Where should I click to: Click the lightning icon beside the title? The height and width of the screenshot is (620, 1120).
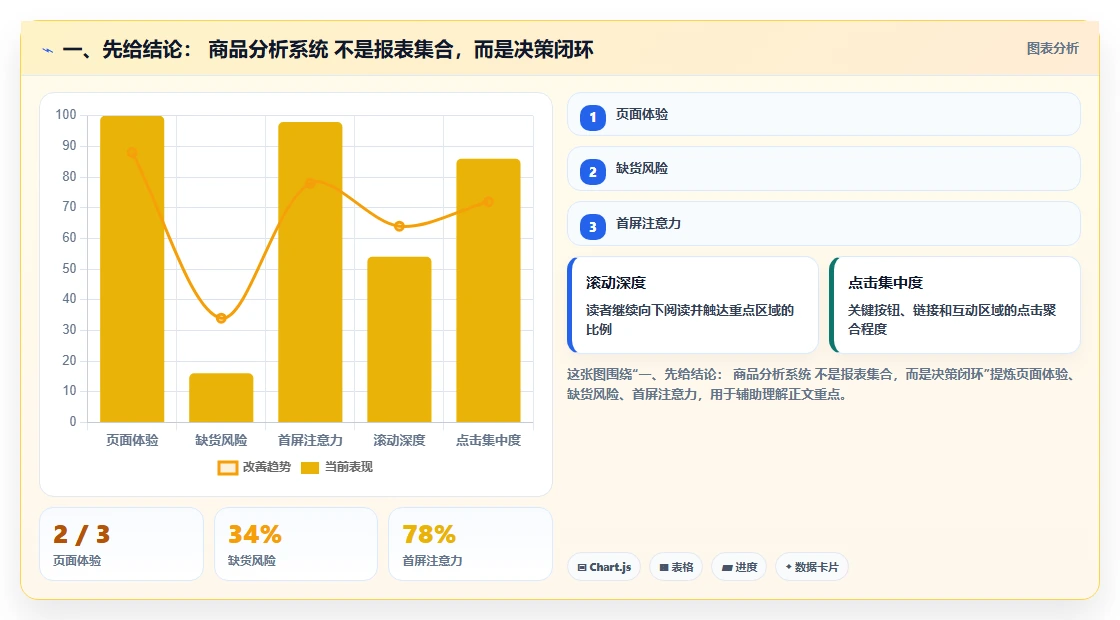click(48, 51)
